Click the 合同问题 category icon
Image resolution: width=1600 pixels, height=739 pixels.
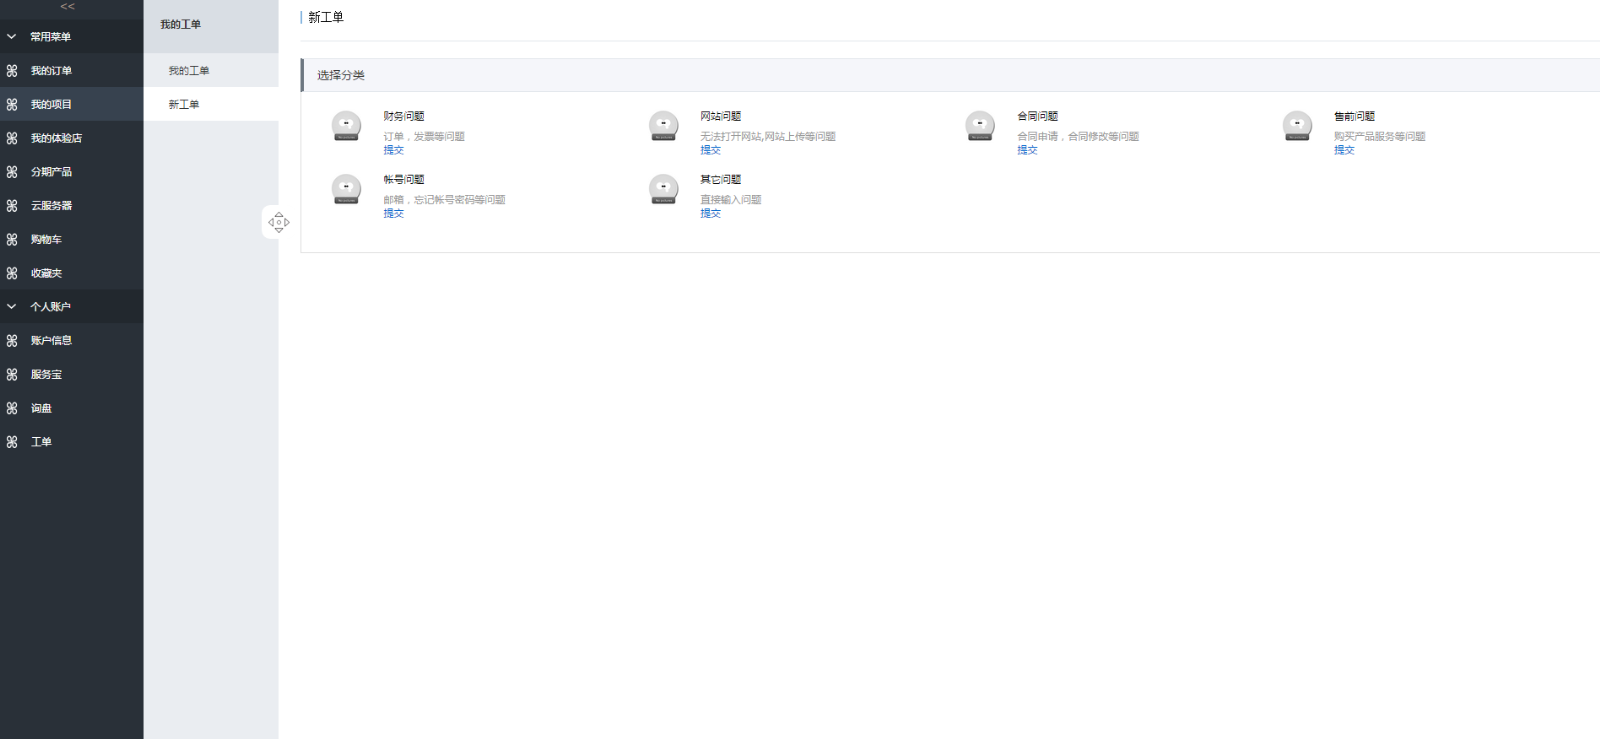tap(980, 126)
